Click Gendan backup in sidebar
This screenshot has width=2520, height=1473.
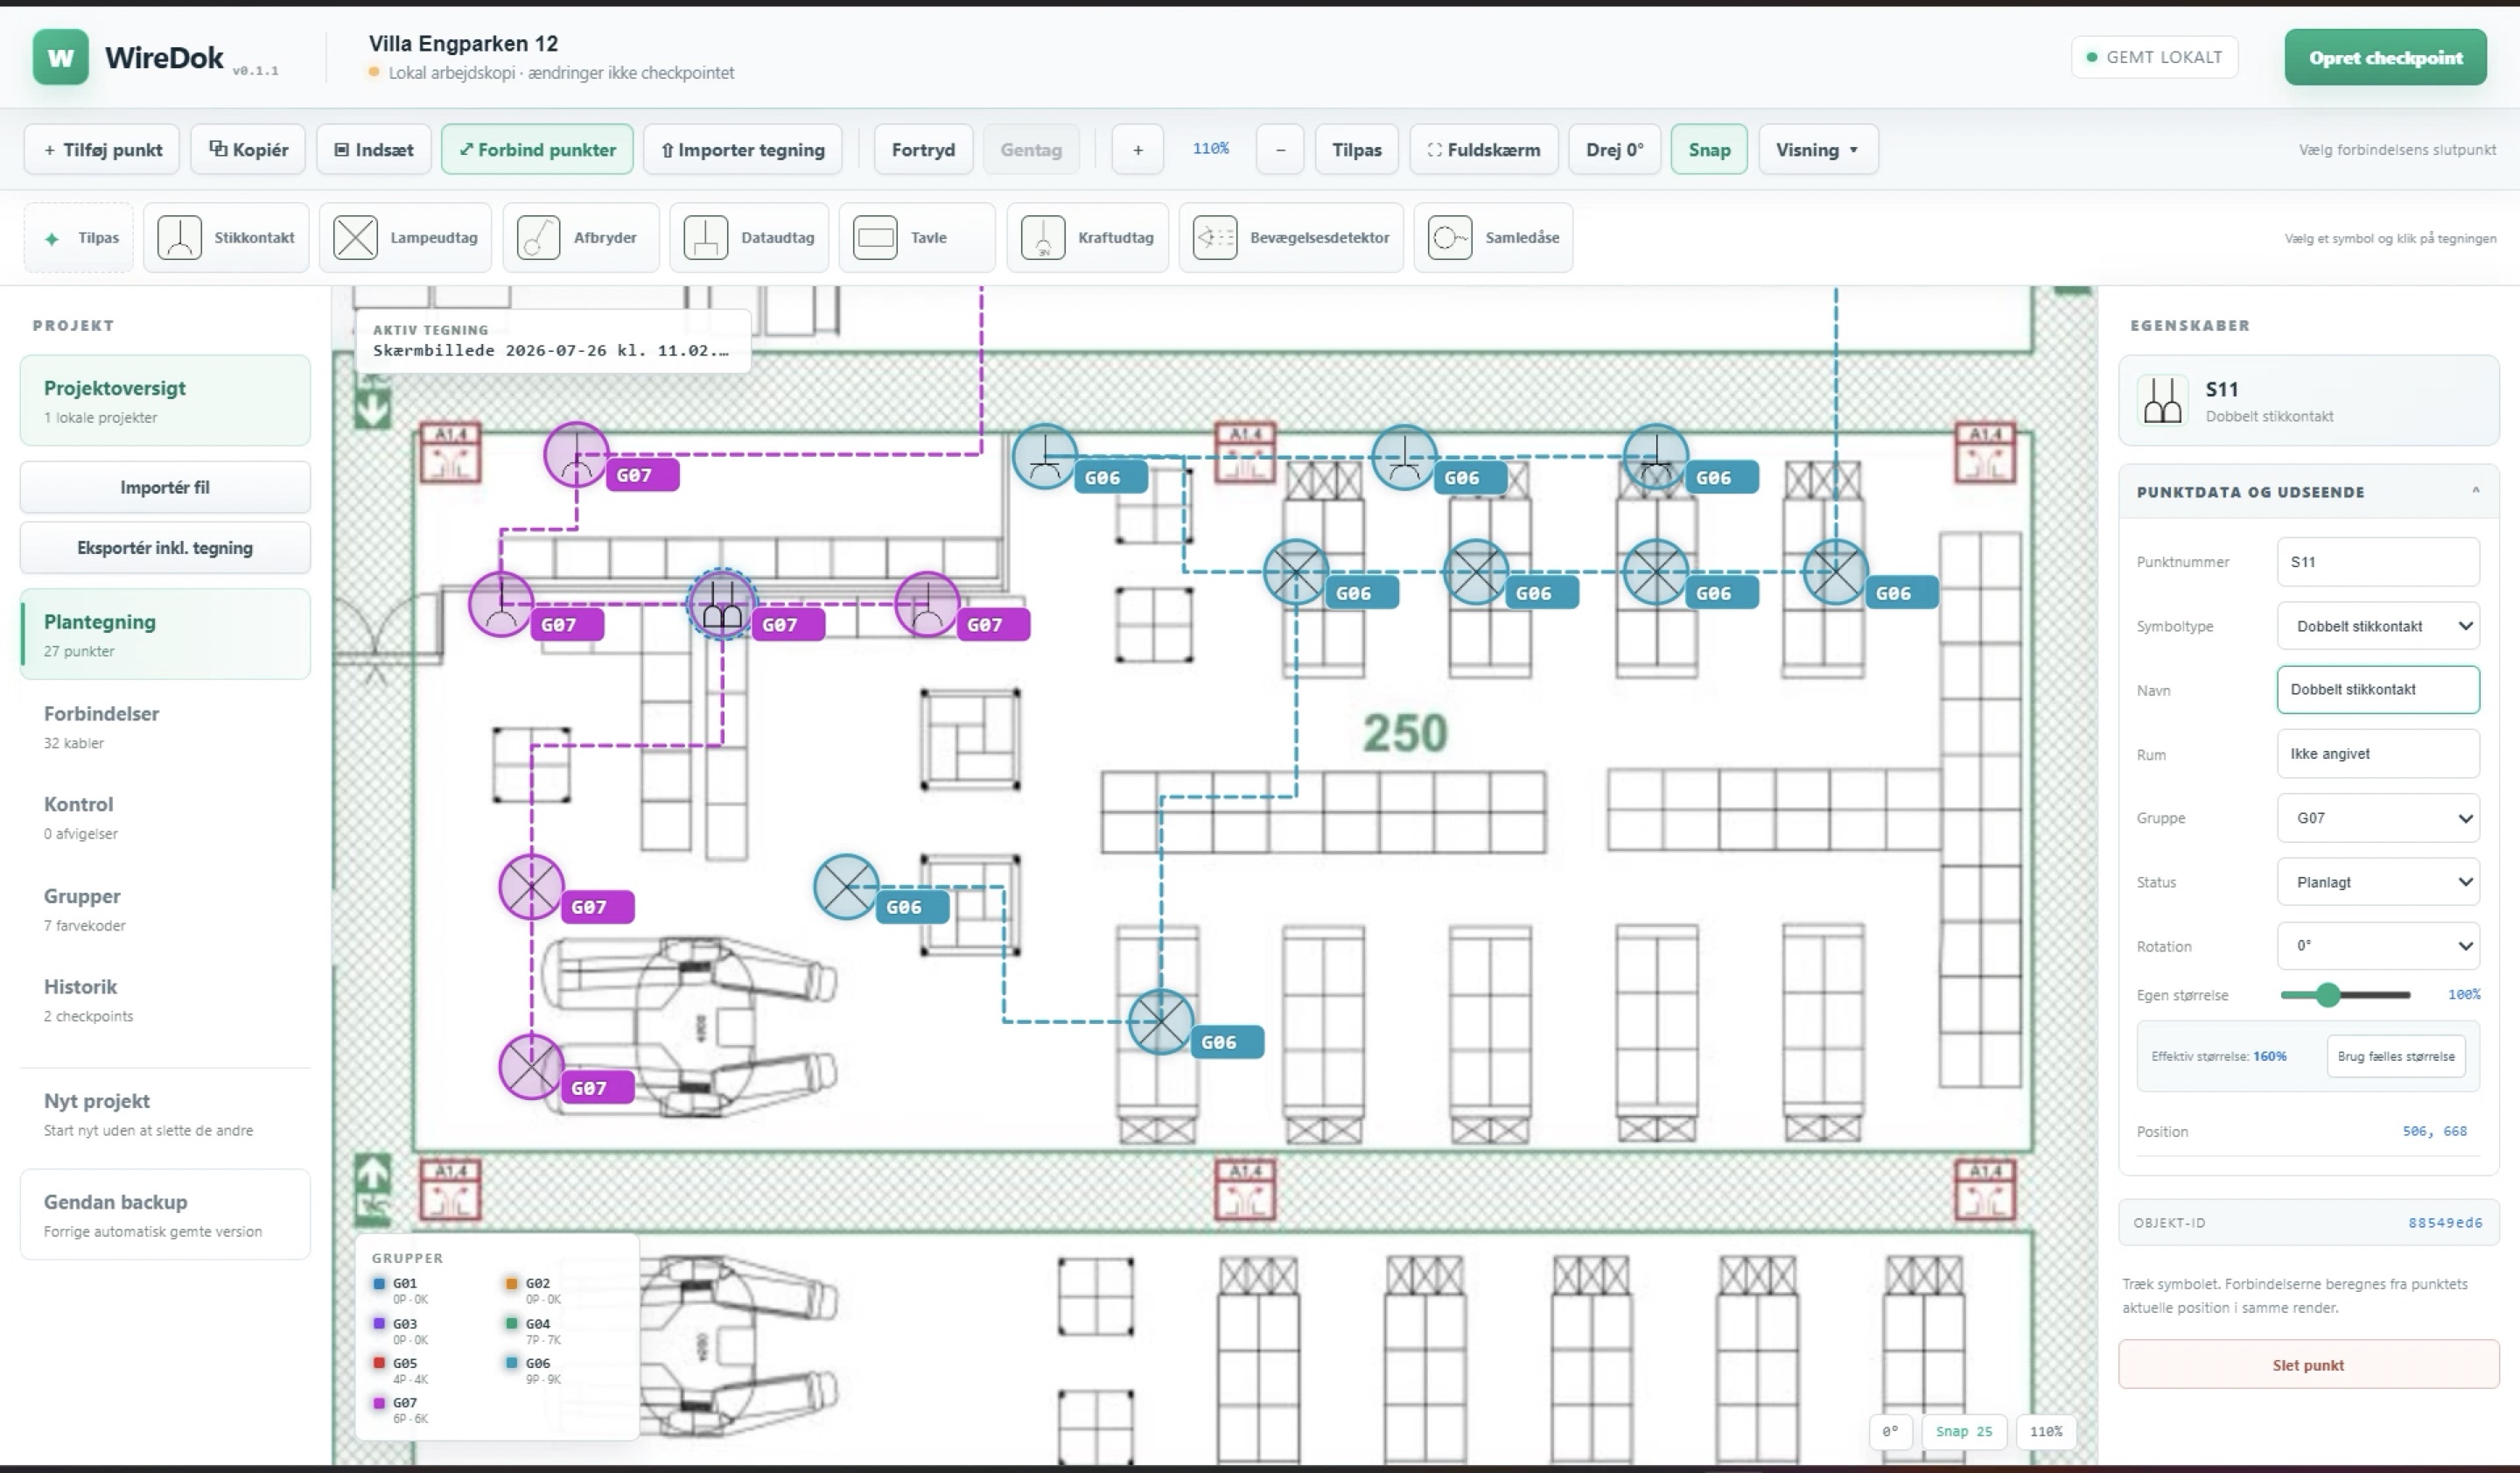(165, 1215)
